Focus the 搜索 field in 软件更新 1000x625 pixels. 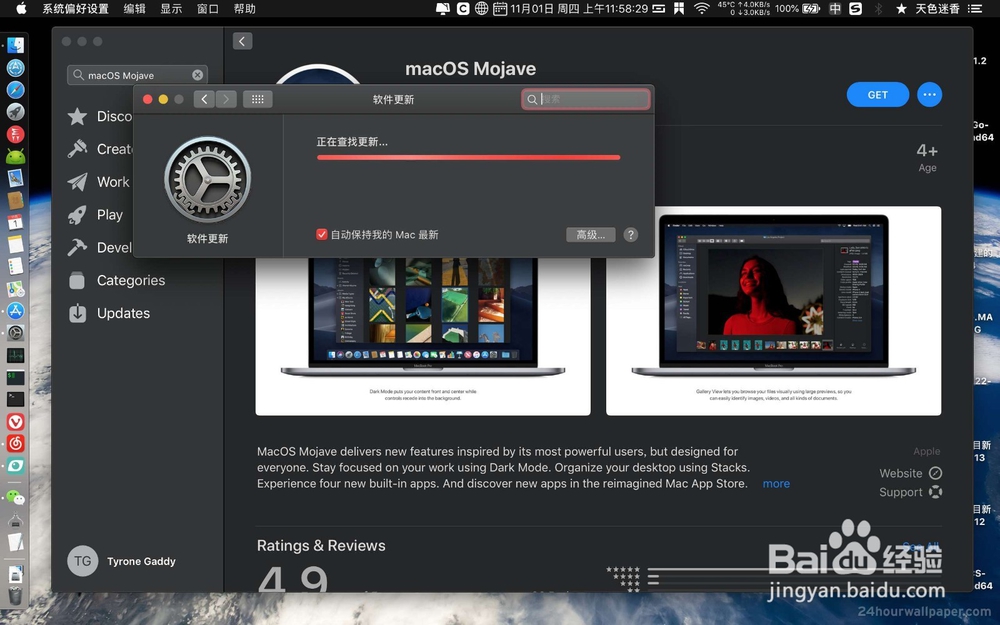point(586,99)
